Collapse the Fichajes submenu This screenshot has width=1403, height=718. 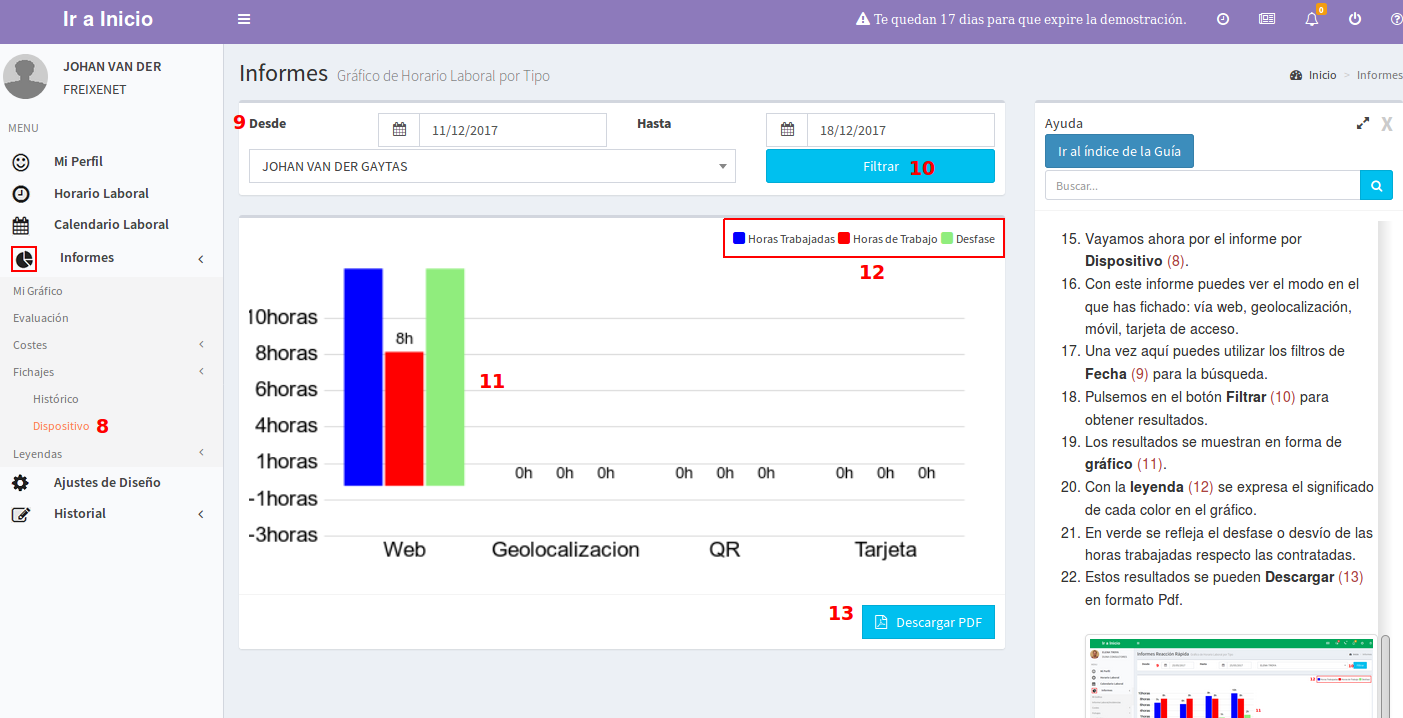pos(201,372)
